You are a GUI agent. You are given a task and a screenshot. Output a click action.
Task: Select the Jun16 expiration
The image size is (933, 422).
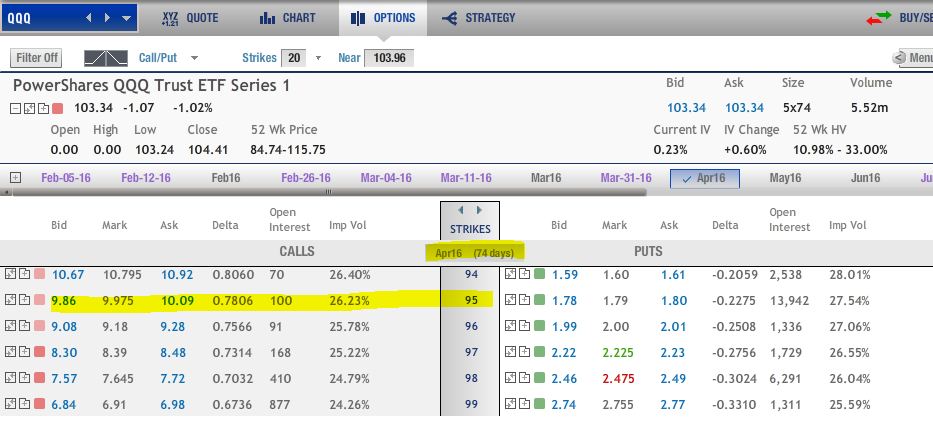(866, 178)
